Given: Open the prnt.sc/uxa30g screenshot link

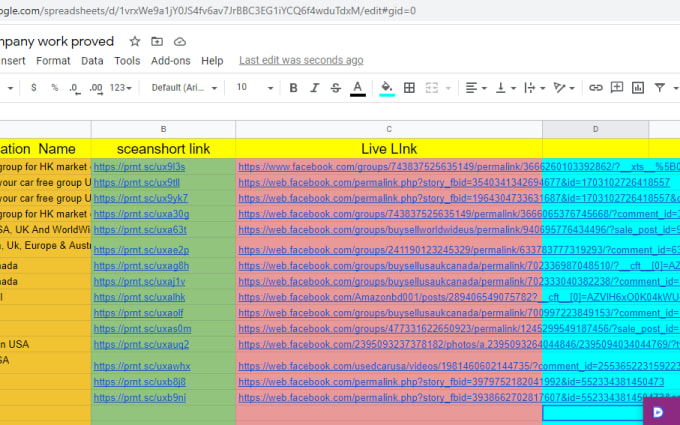Looking at the screenshot, I should coord(141,214).
